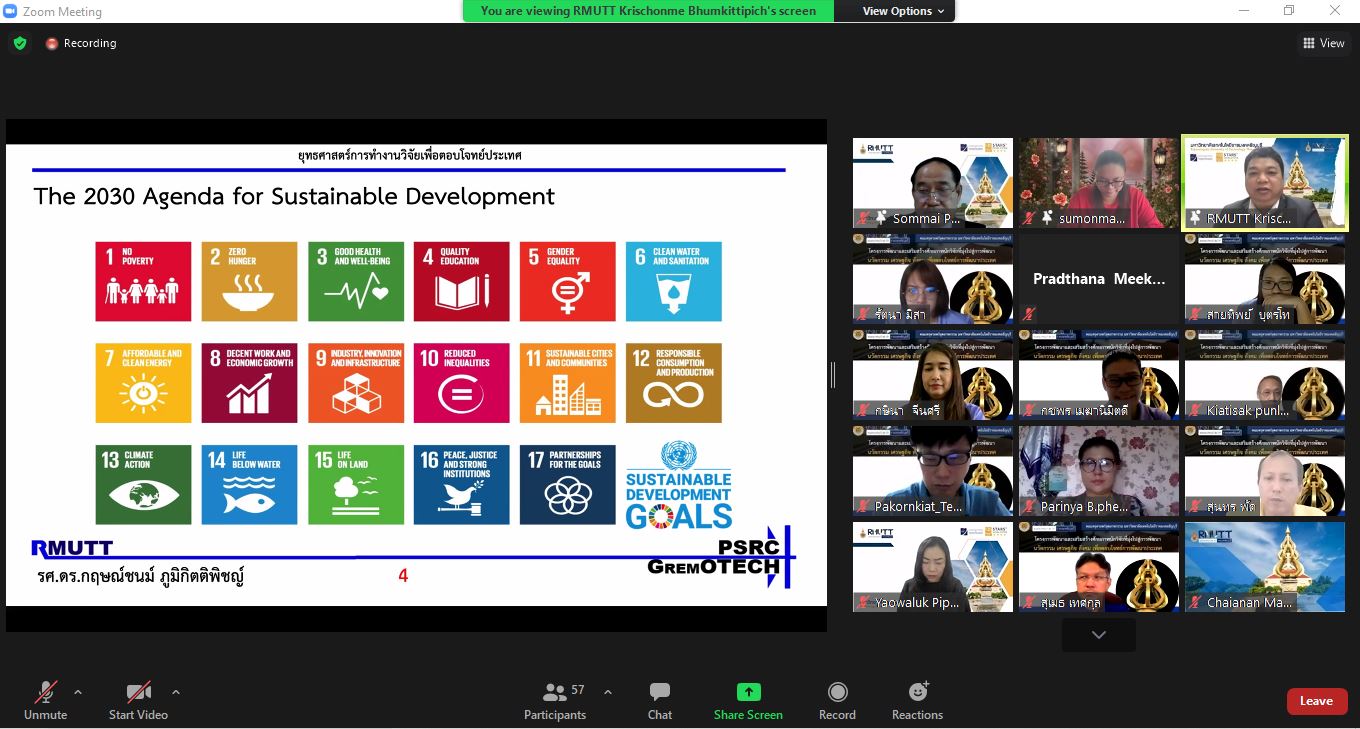Viewport: 1360px width, 729px height.
Task: Click goal 7 Affordable Clean Energy tile
Action: pyautogui.click(x=143, y=383)
